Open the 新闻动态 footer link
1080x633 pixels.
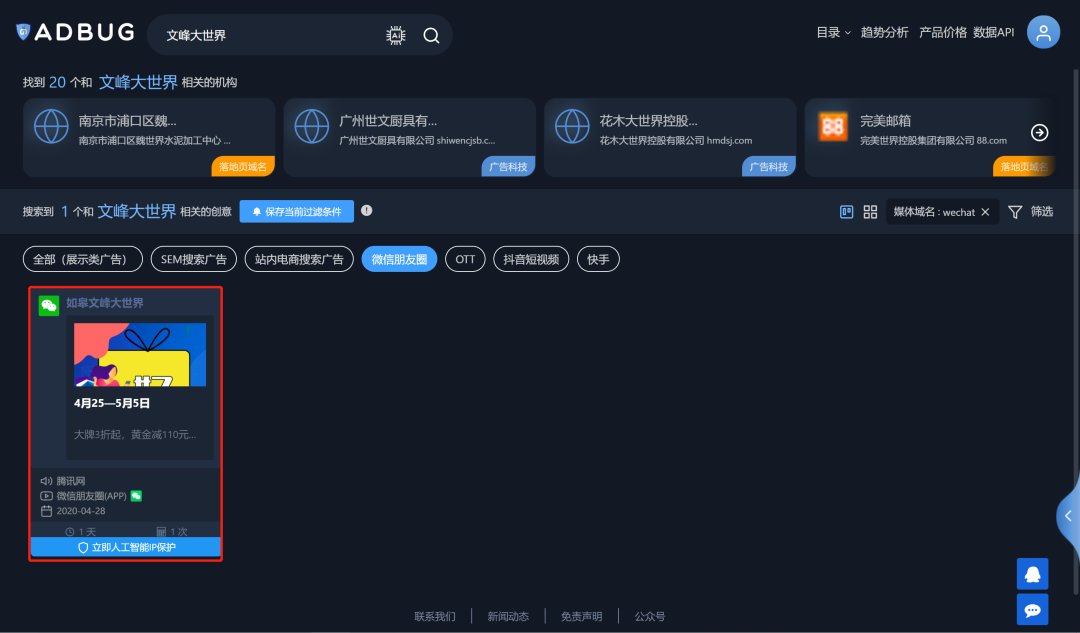tap(508, 616)
